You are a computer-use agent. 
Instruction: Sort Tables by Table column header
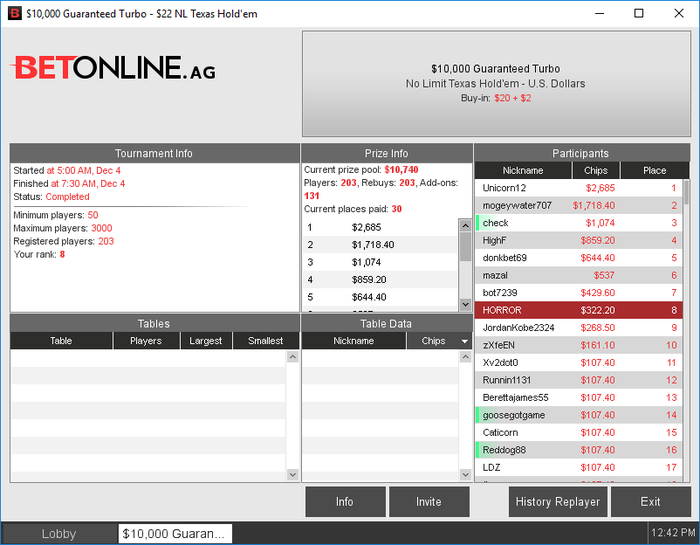pos(61,341)
